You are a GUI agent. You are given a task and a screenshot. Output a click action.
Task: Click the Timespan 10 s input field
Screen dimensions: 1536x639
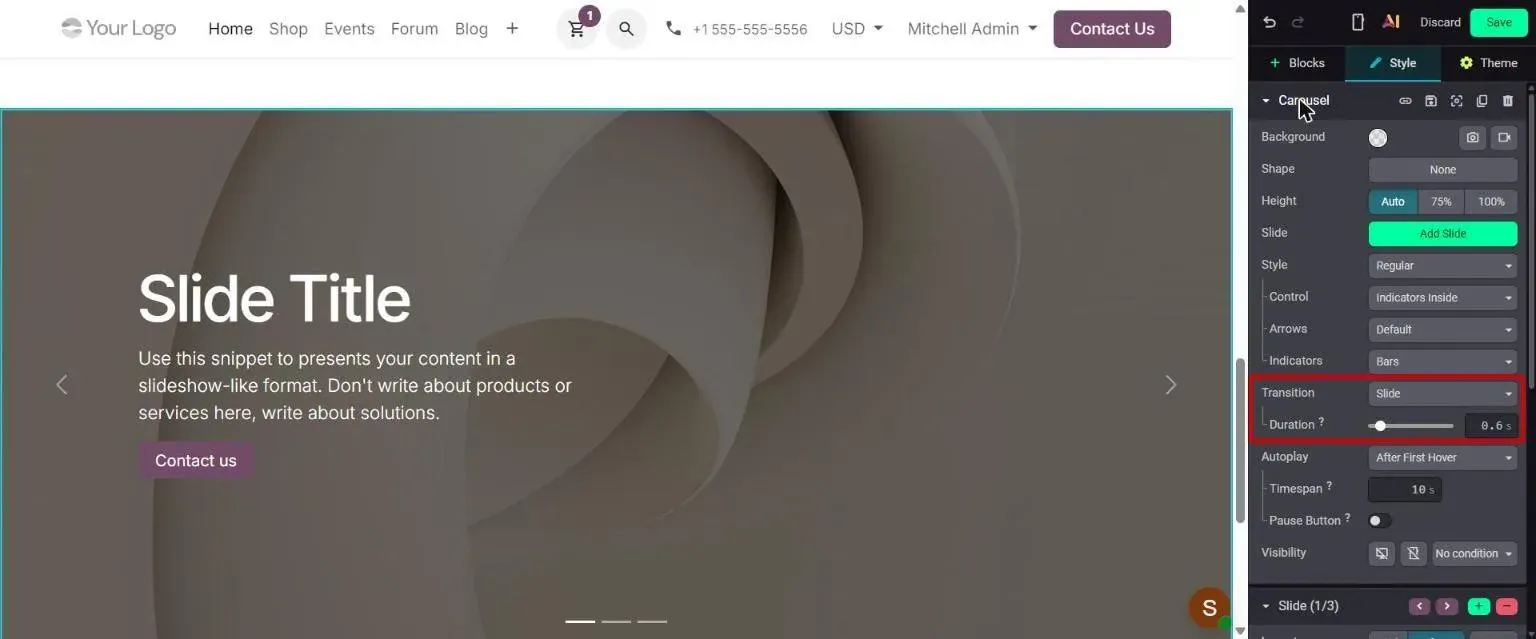[x=1405, y=490]
